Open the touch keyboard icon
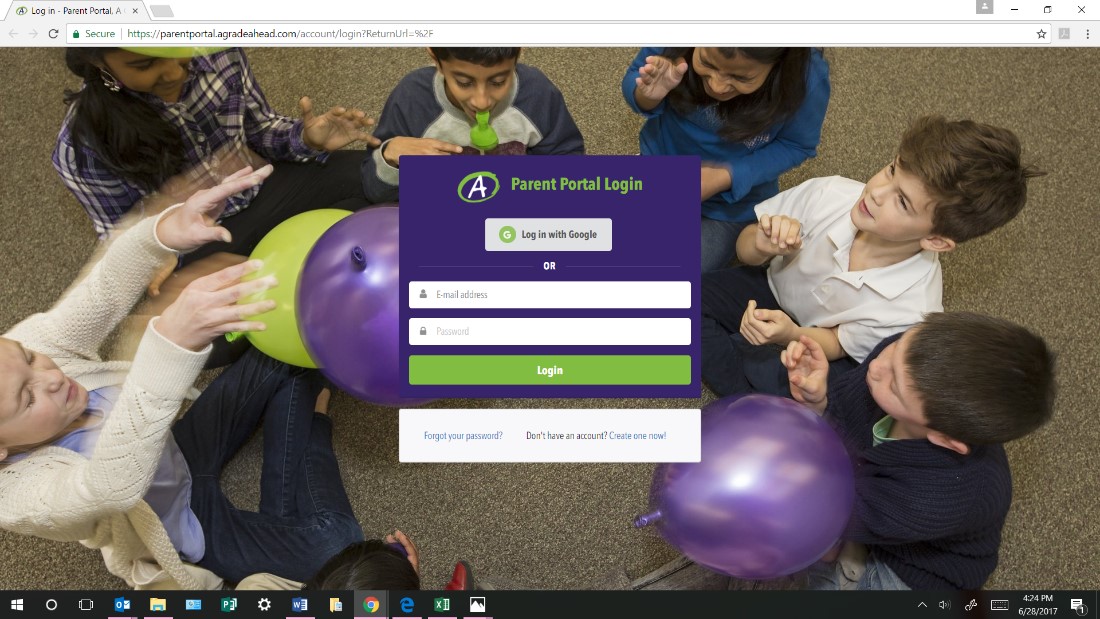The width and height of the screenshot is (1100, 619). [1000, 604]
